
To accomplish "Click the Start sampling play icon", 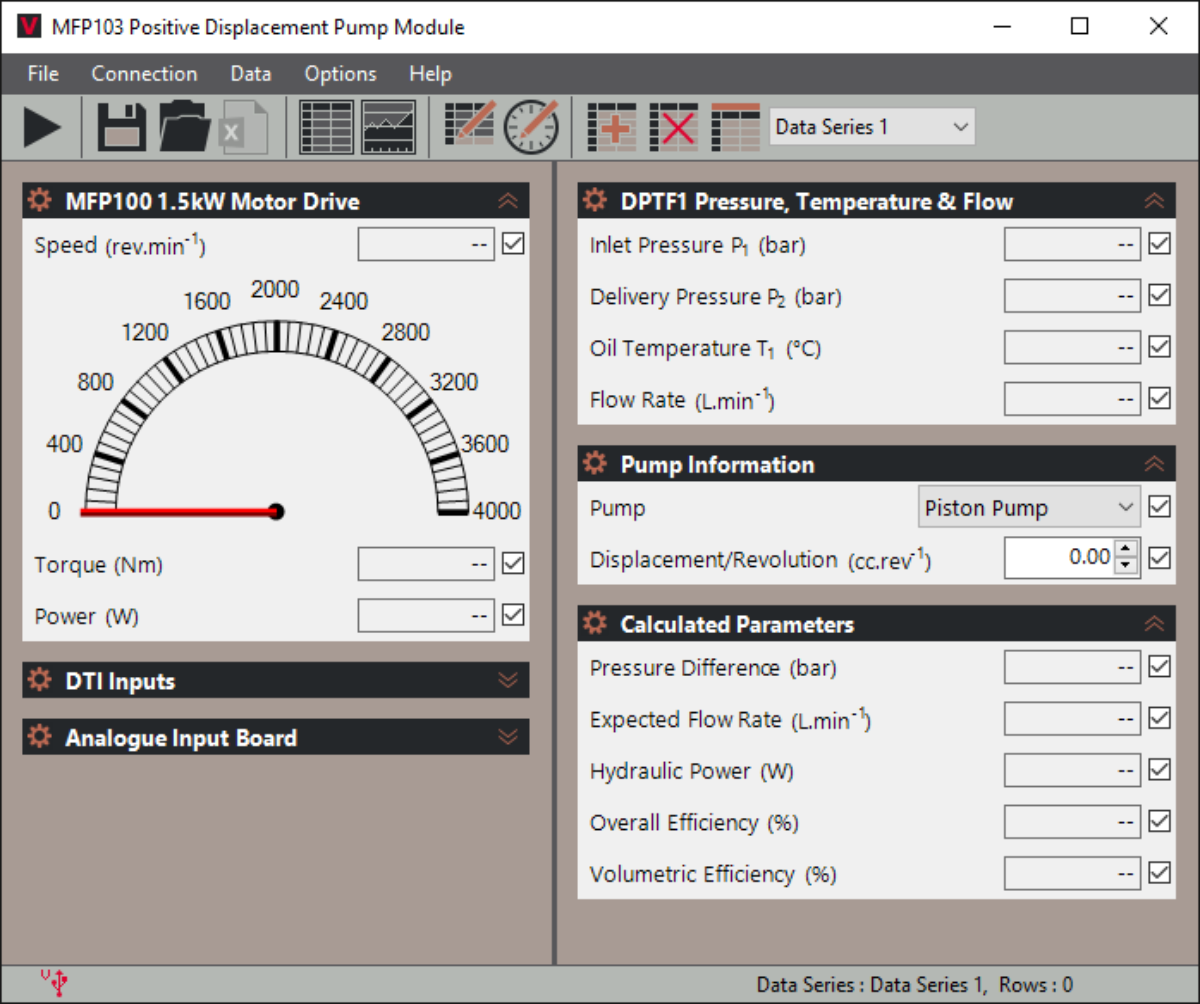I will tap(42, 128).
